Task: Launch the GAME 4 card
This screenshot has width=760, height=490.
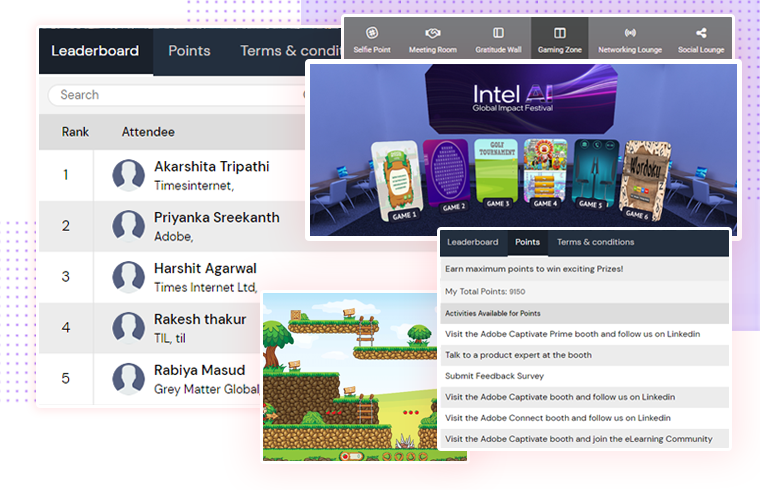Action: (x=546, y=174)
